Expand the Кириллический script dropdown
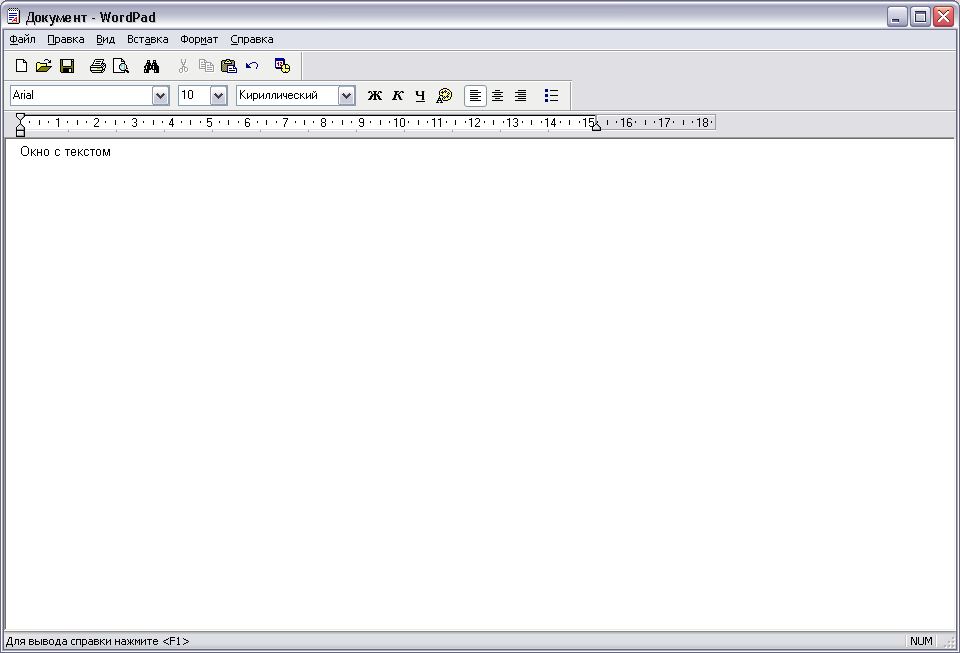The width and height of the screenshot is (960, 653). [x=347, y=95]
